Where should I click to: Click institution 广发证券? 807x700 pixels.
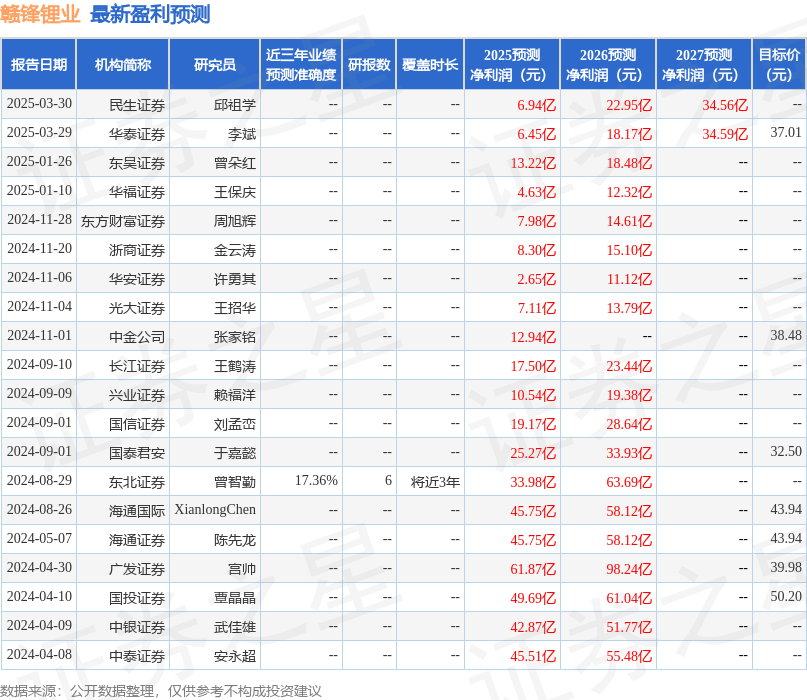pyautogui.click(x=137, y=569)
